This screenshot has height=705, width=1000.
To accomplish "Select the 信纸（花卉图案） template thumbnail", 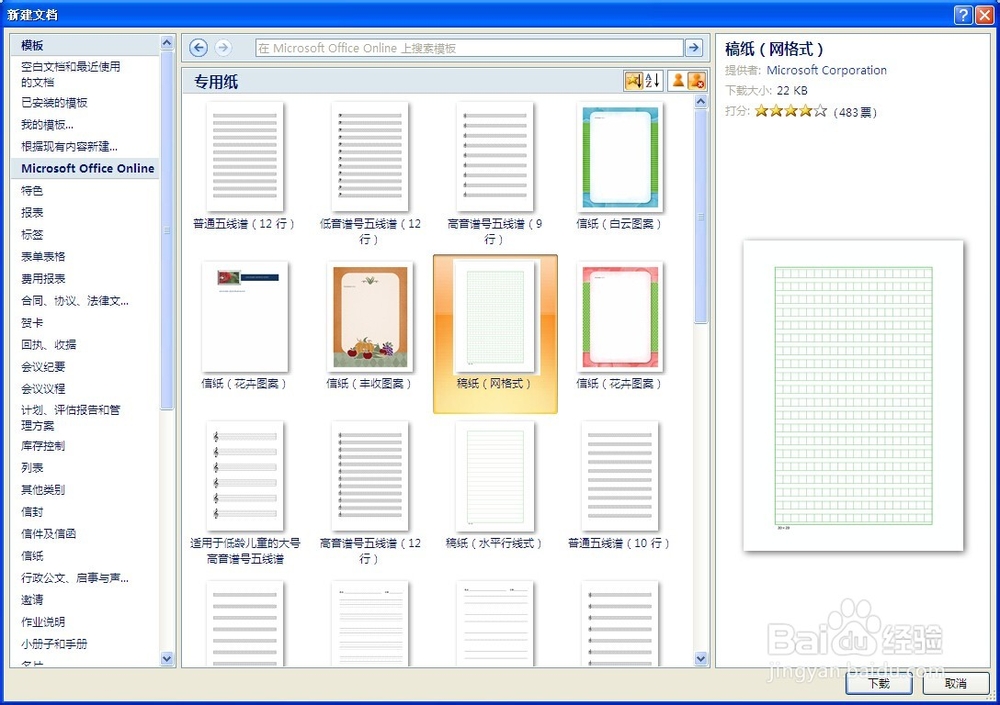I will [245, 318].
